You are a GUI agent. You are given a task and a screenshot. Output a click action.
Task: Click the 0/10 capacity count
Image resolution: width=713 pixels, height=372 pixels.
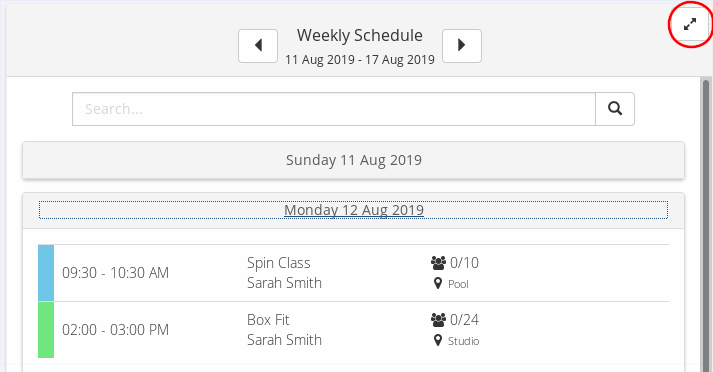[x=464, y=262]
